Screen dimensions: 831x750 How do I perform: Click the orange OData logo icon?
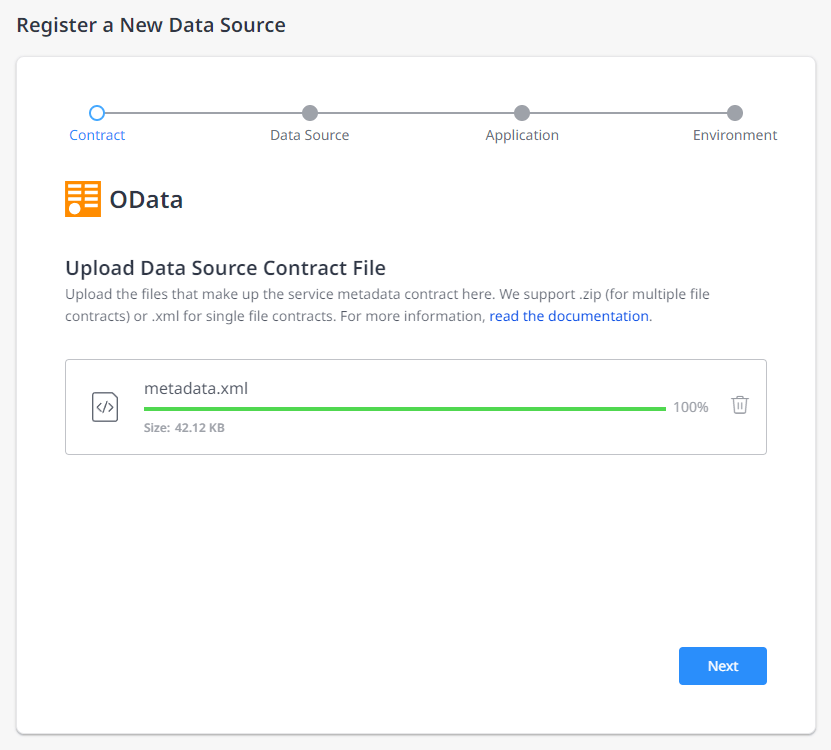tap(83, 199)
